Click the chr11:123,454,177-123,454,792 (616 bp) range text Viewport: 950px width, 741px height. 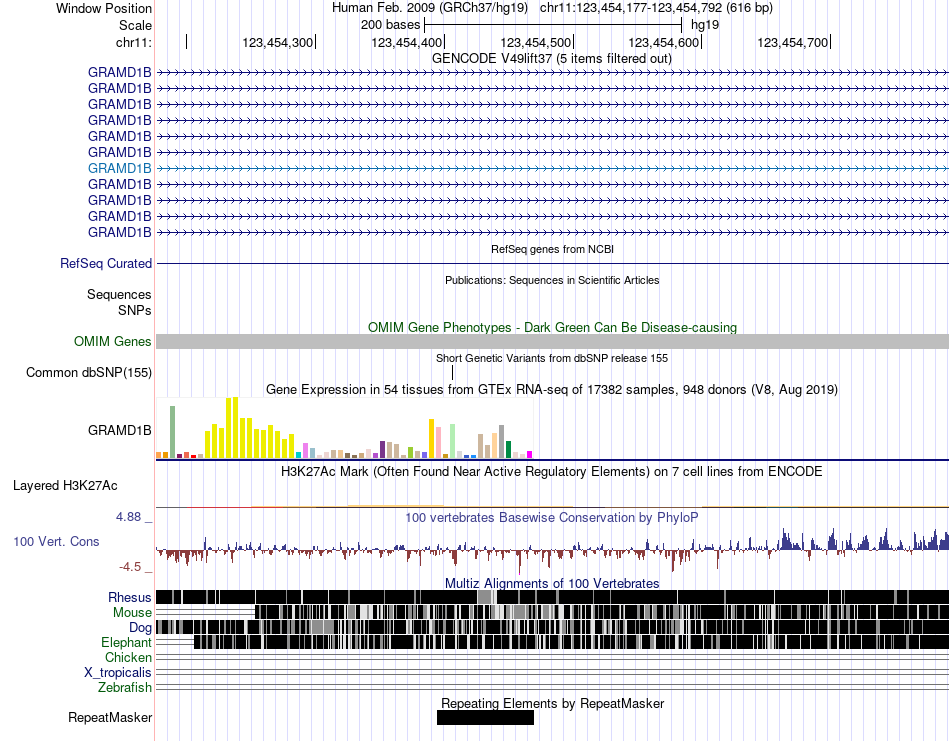click(x=656, y=8)
